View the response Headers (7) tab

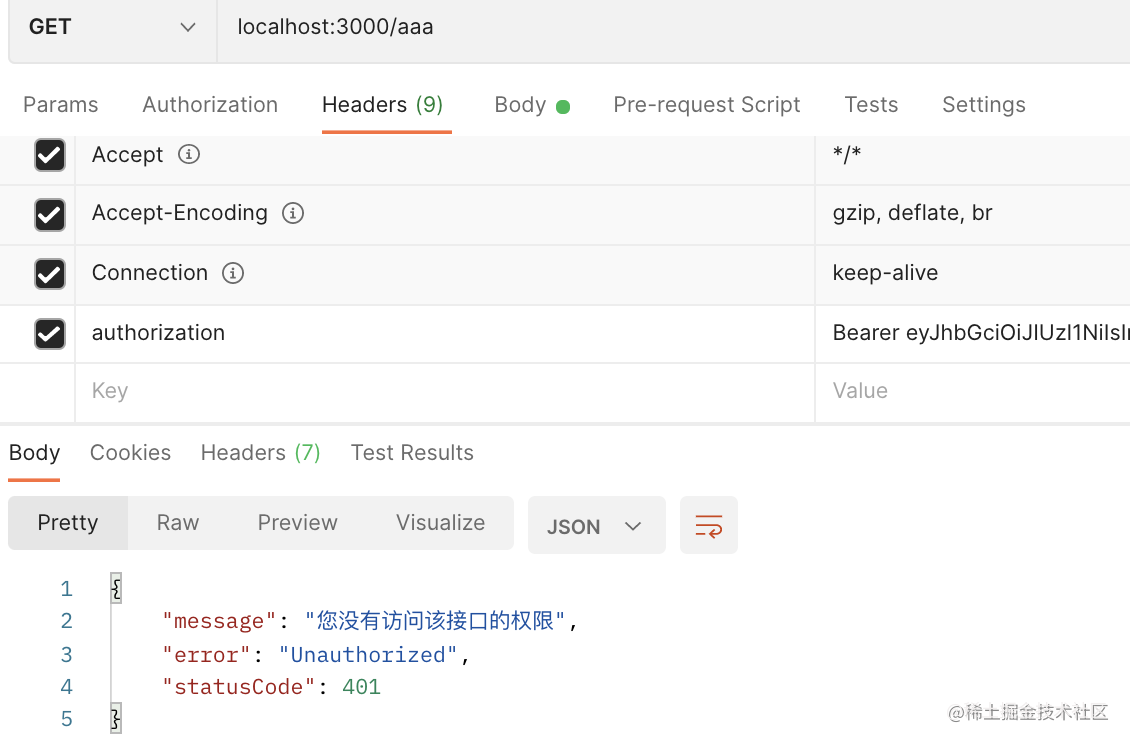[260, 453]
